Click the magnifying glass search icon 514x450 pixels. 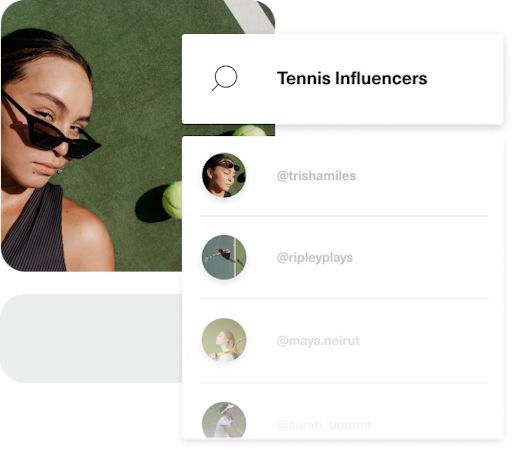coord(224,78)
